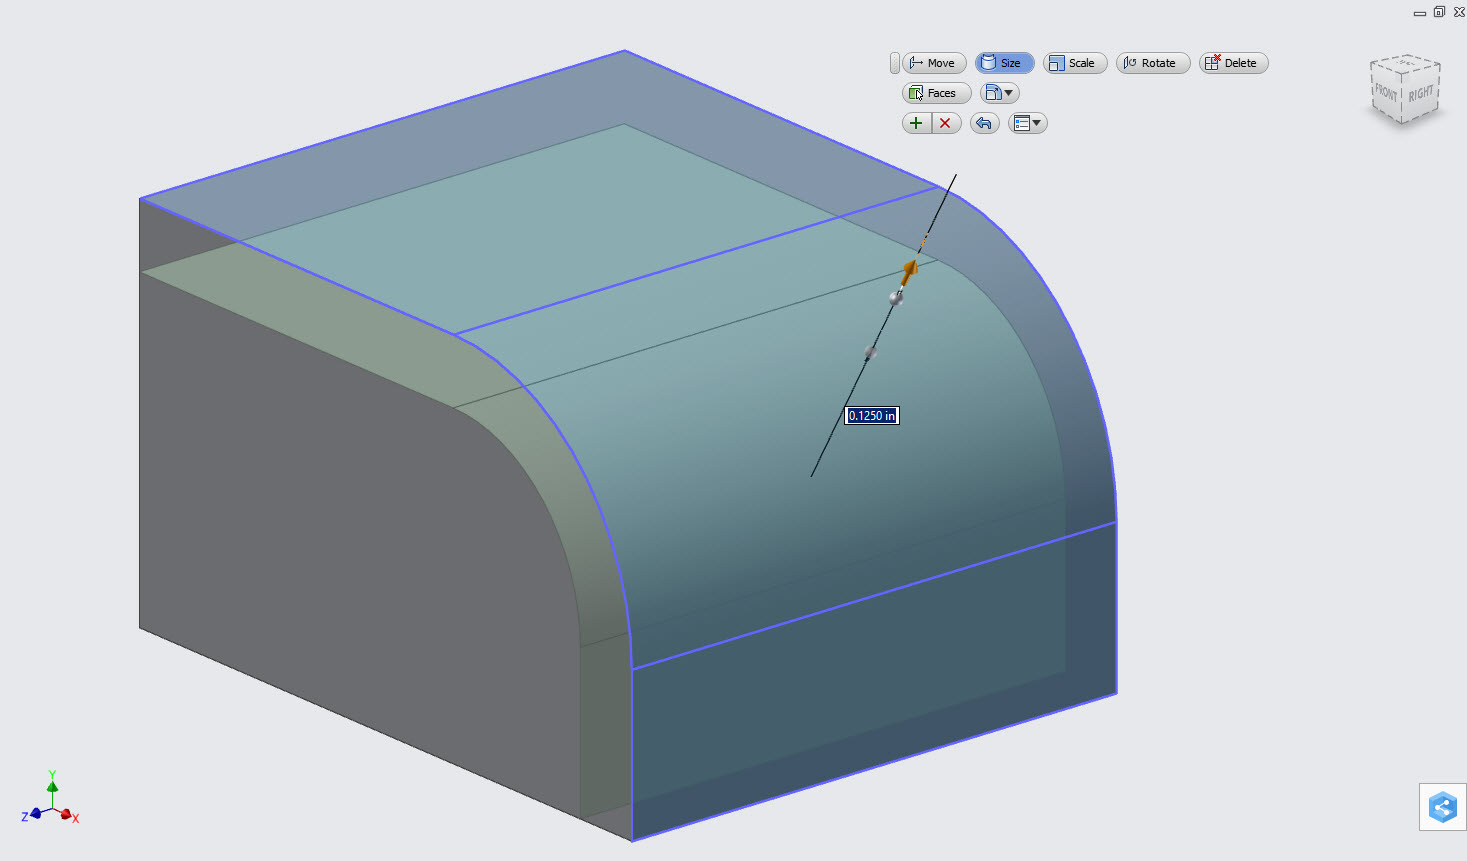
Task: Close the document window
Action: point(1459,12)
